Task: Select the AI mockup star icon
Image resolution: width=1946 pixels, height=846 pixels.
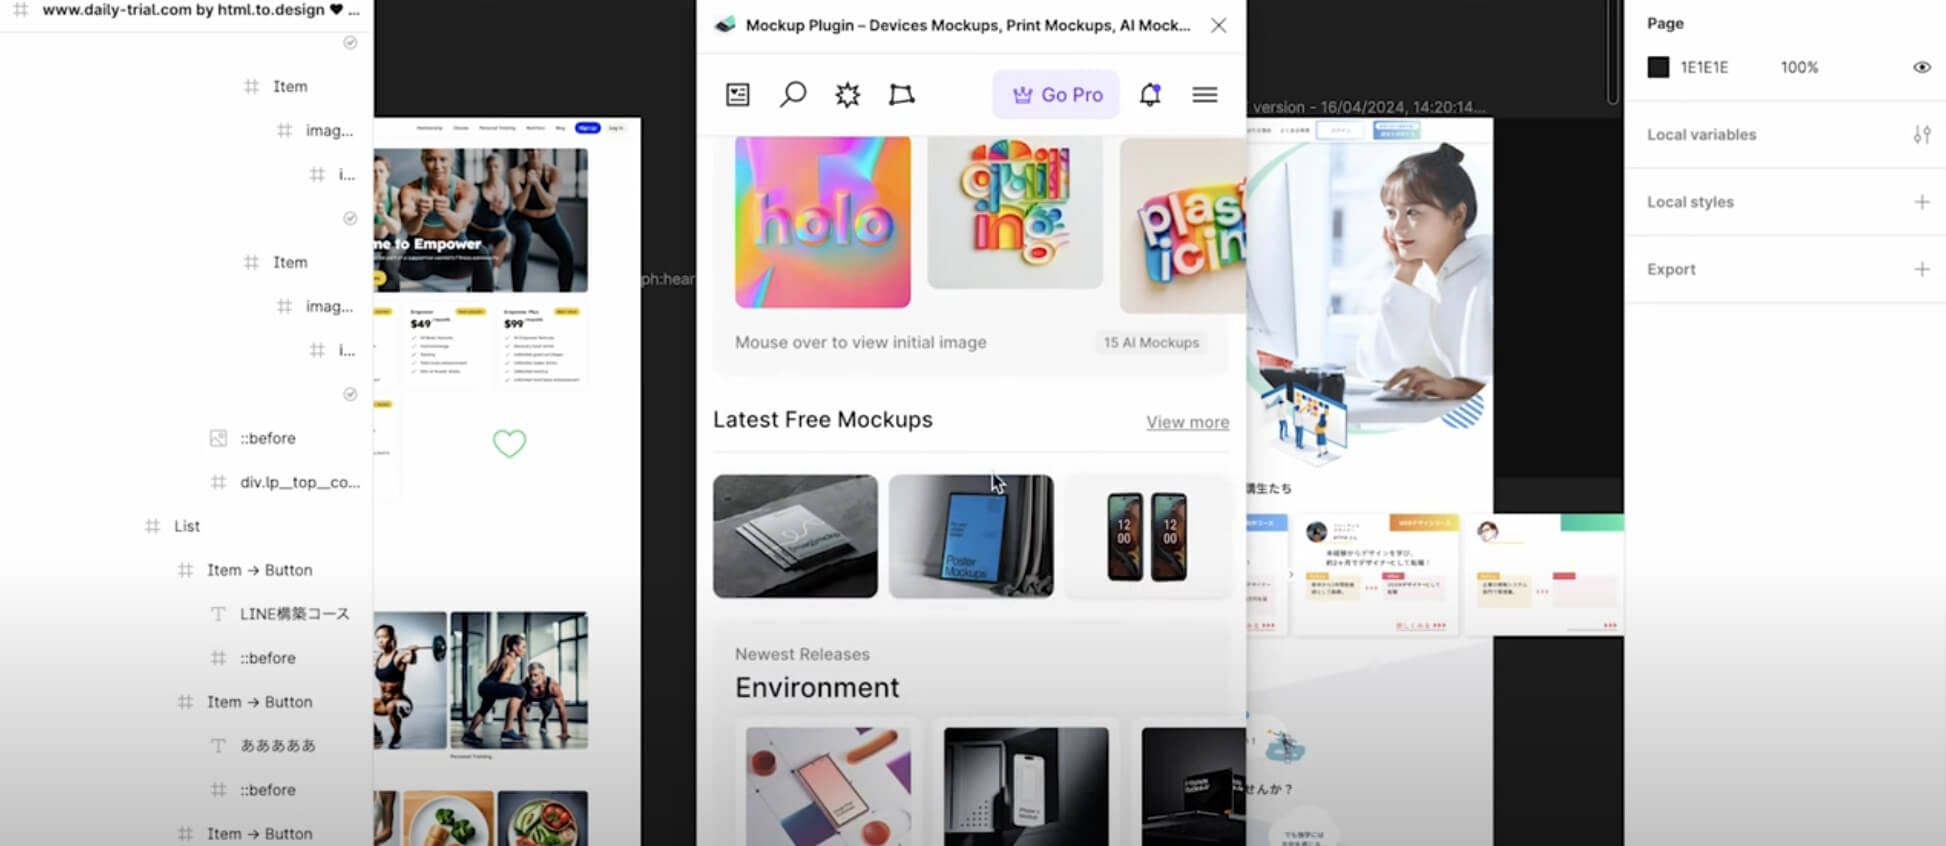Action: click(x=847, y=94)
